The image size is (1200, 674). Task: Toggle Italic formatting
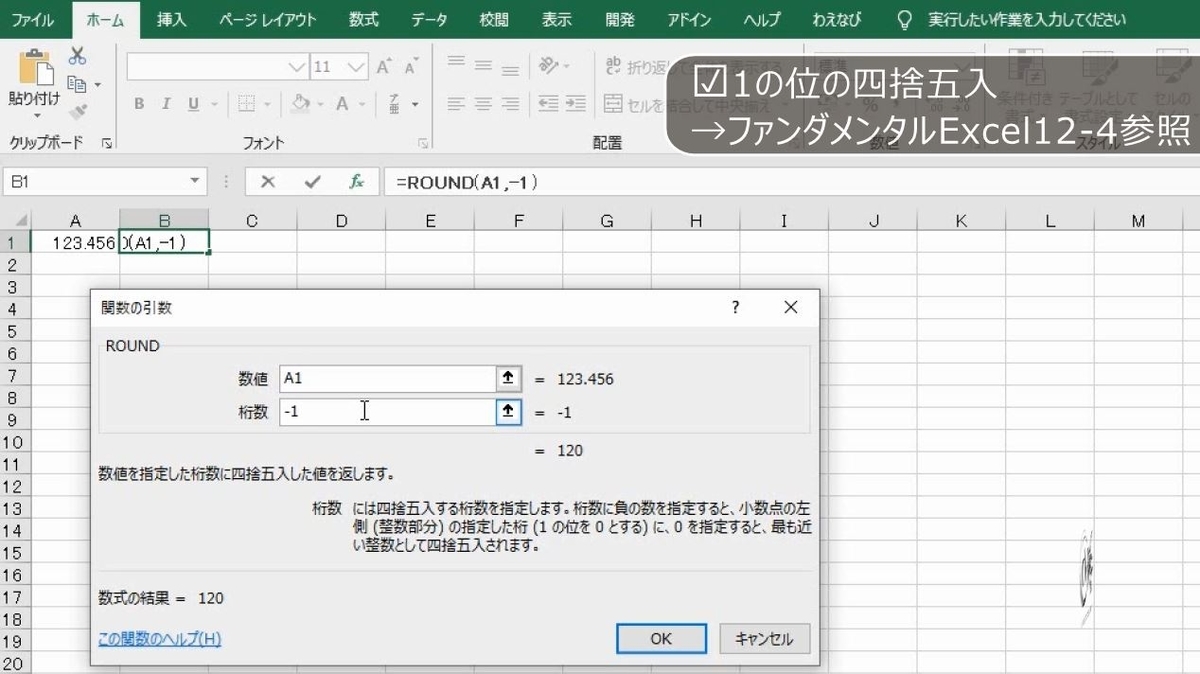click(165, 104)
